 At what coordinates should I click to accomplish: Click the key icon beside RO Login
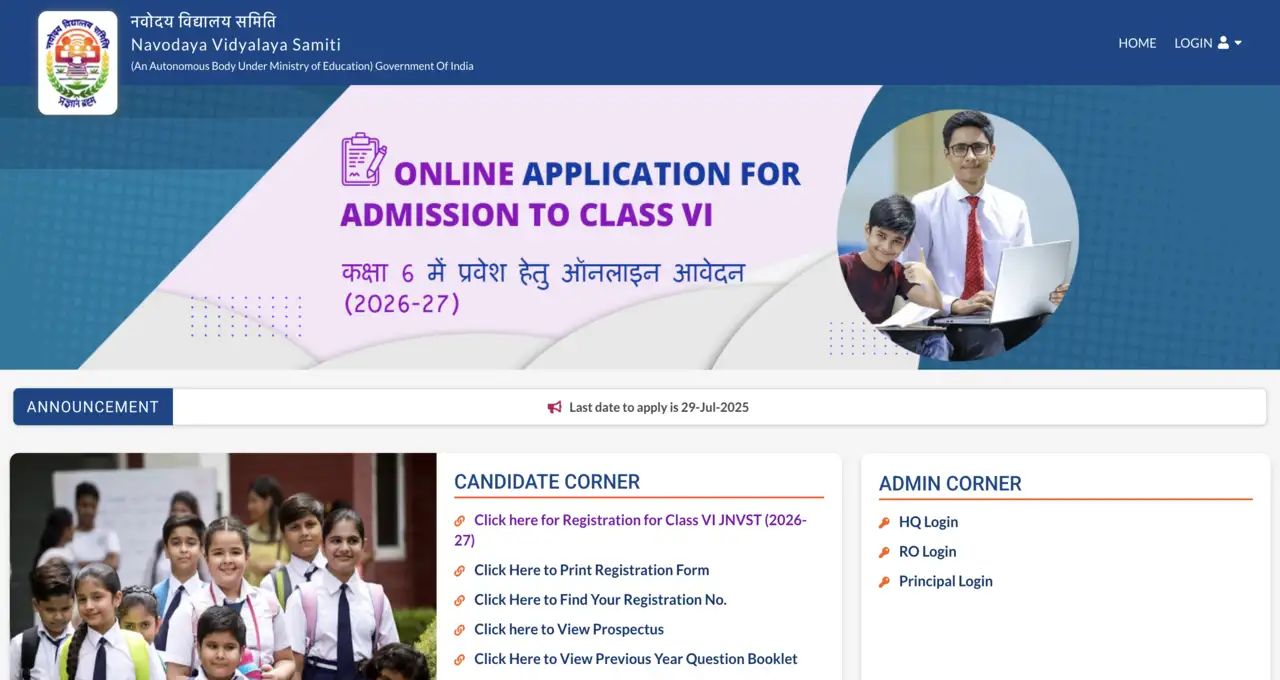point(884,552)
